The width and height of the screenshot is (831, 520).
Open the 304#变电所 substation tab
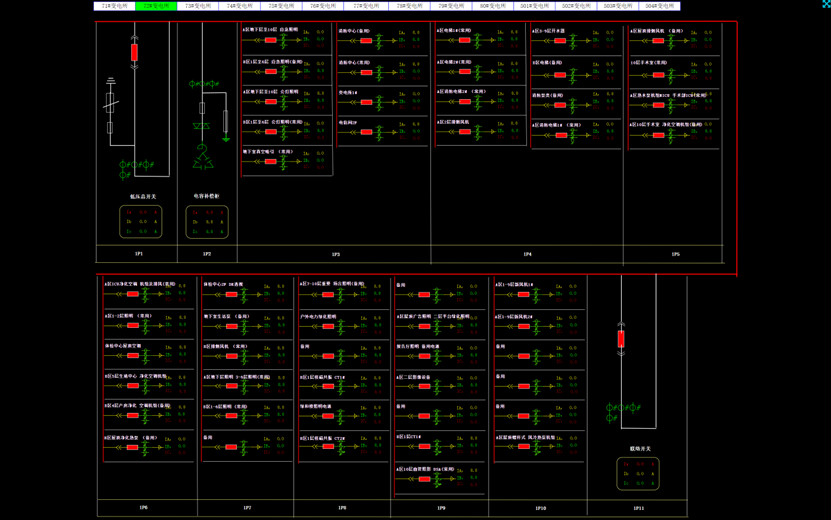click(x=659, y=6)
